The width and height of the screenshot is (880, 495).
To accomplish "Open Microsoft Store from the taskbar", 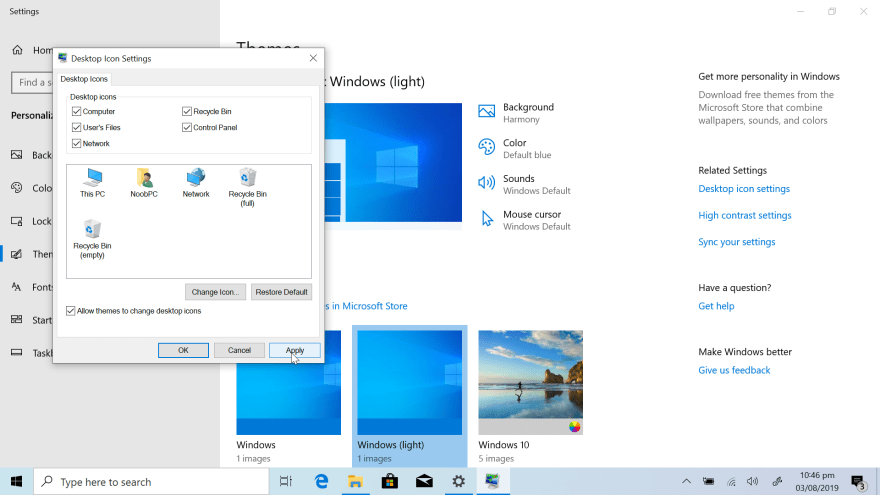I will pos(389,482).
